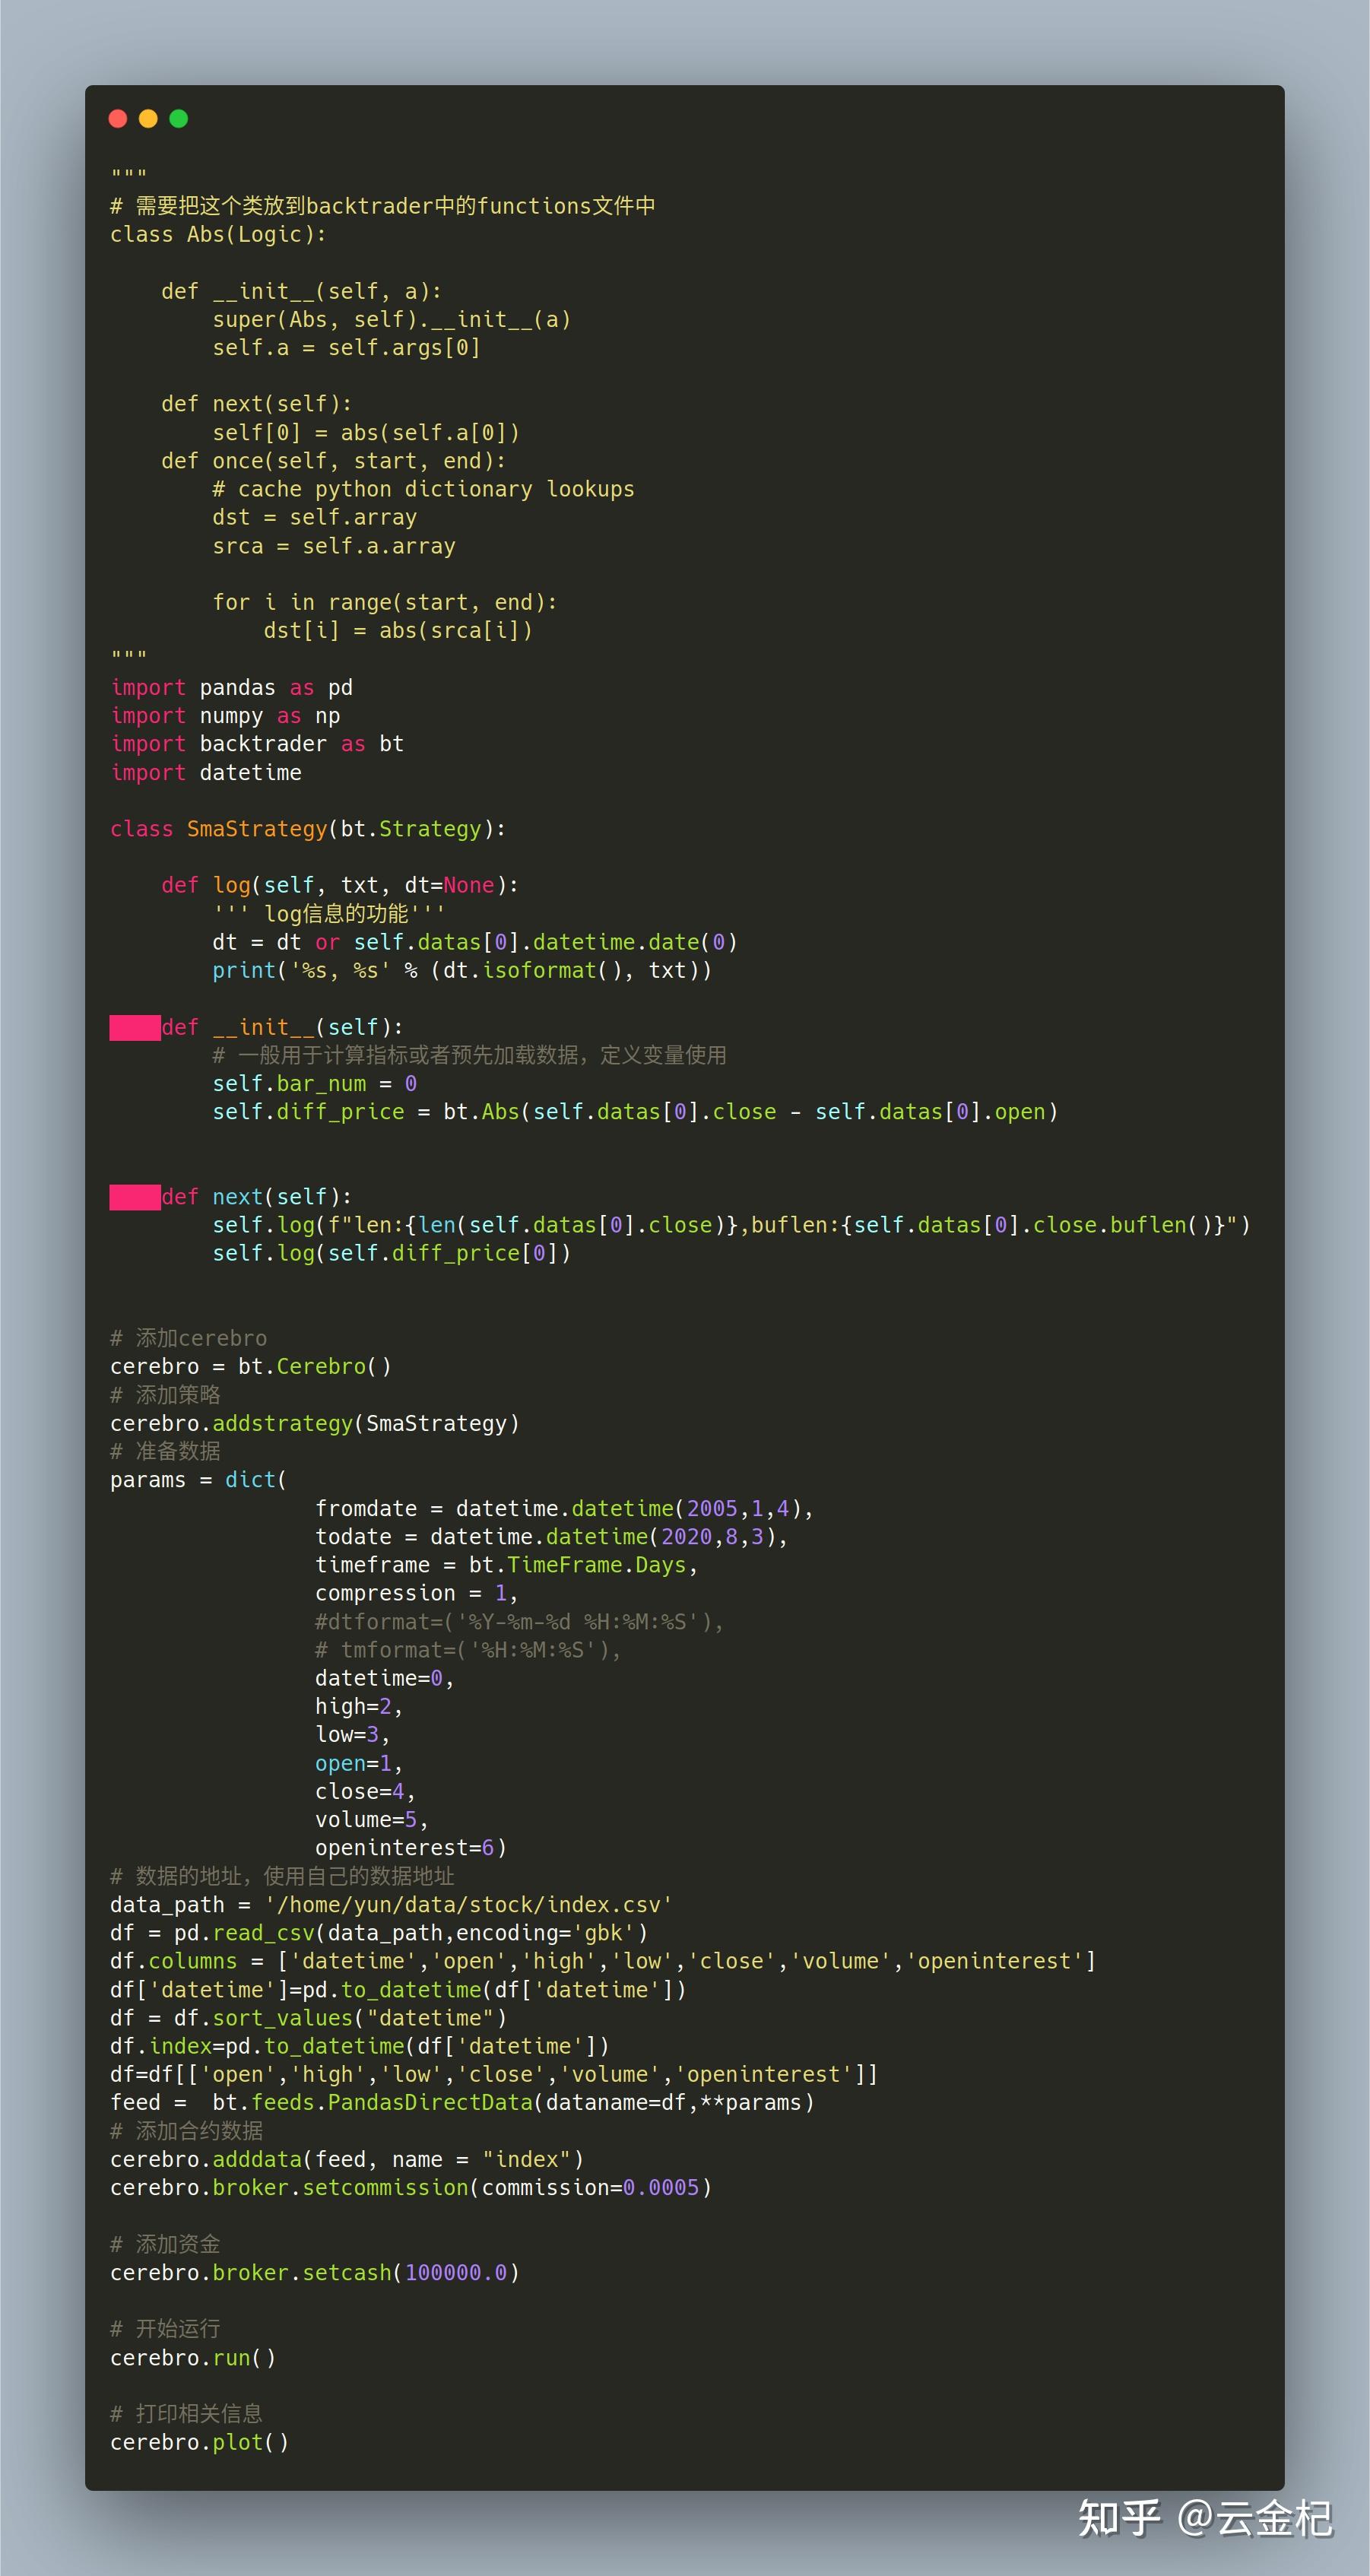This screenshot has height=2576, width=1370.
Task: Click 'high=2,' parameter line
Action: pos(359,1706)
